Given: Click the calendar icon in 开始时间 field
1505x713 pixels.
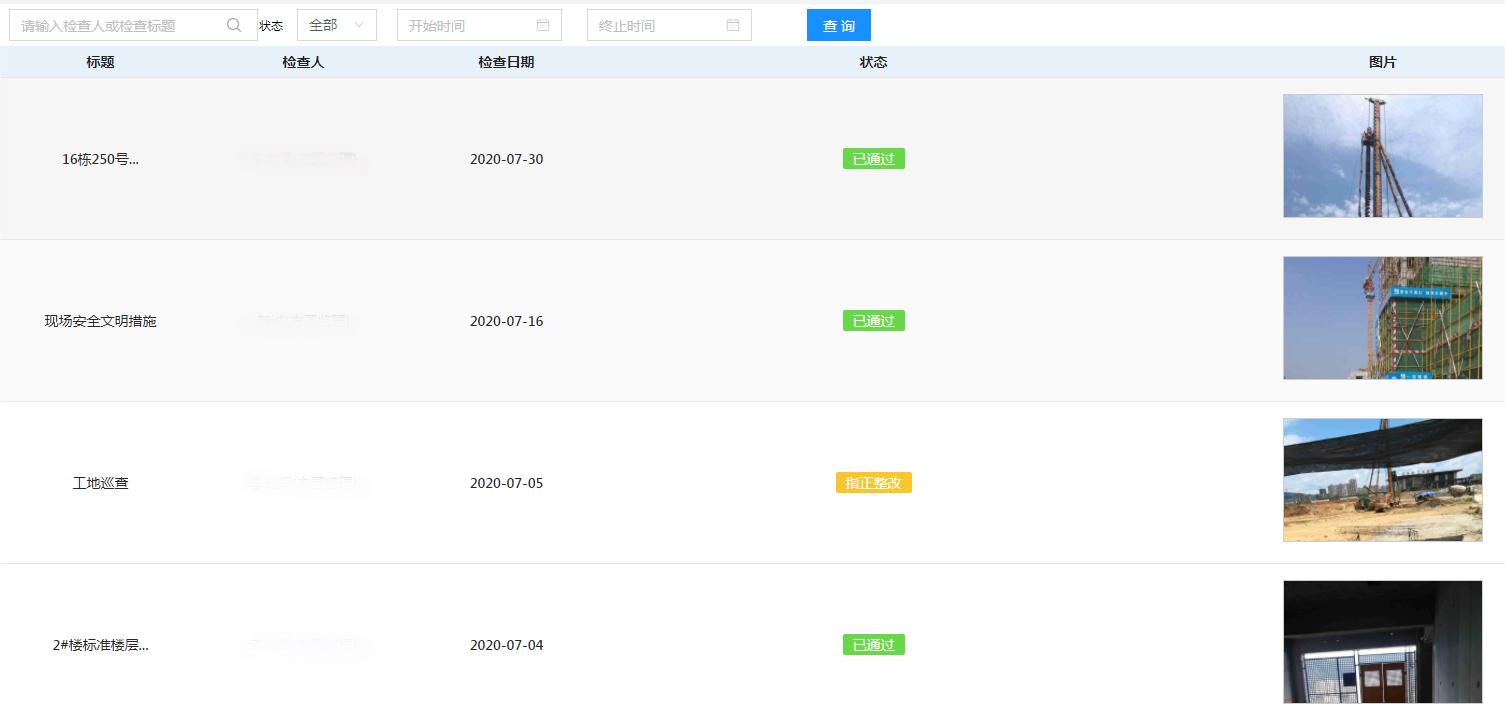Looking at the screenshot, I should pyautogui.click(x=543, y=25).
